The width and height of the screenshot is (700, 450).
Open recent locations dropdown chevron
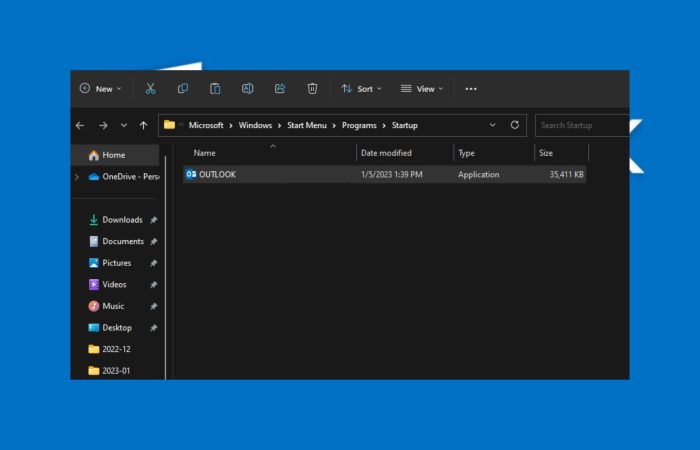(124, 125)
